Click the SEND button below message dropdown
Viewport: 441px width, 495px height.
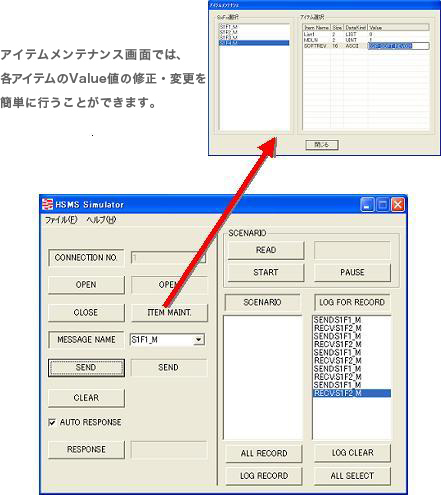(168, 367)
